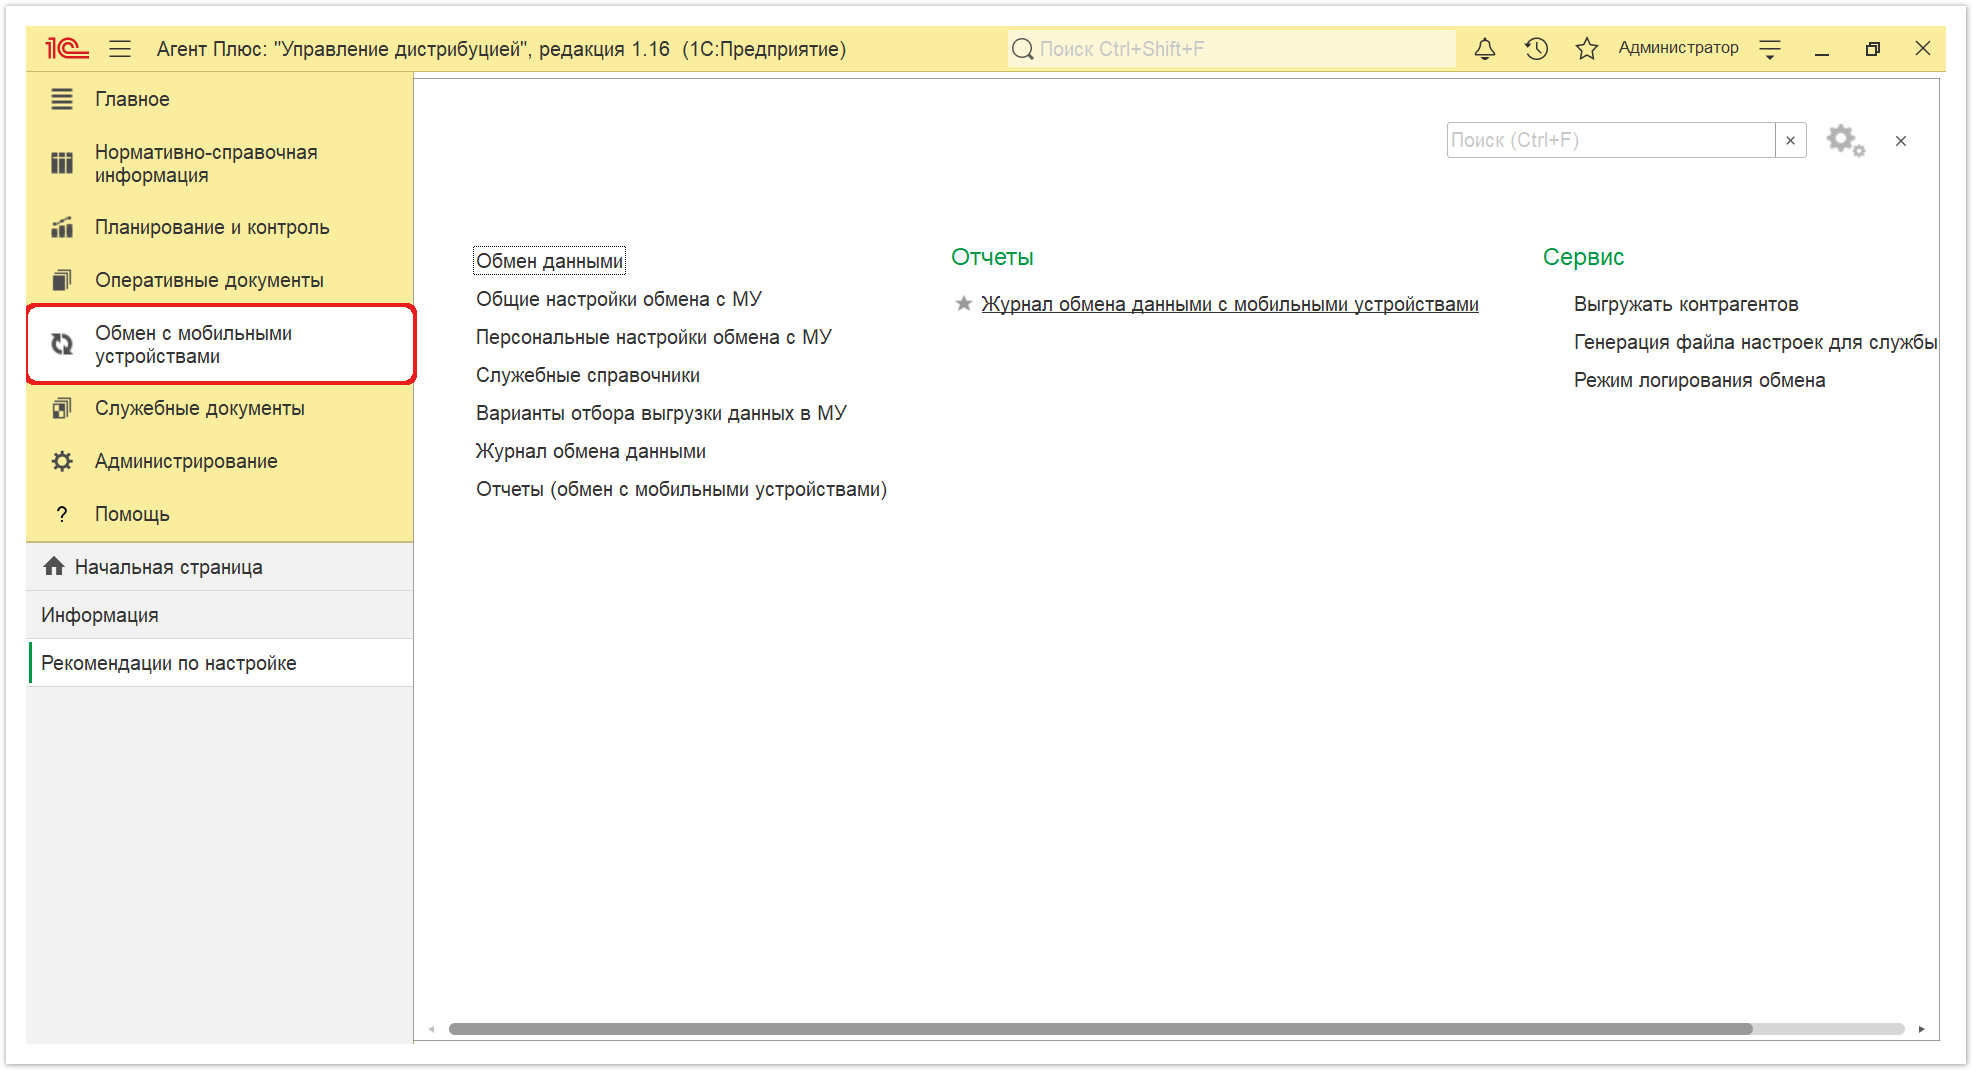Screen dimensions: 1972x1070
Task: Click the Сервис group header
Action: tap(1583, 257)
